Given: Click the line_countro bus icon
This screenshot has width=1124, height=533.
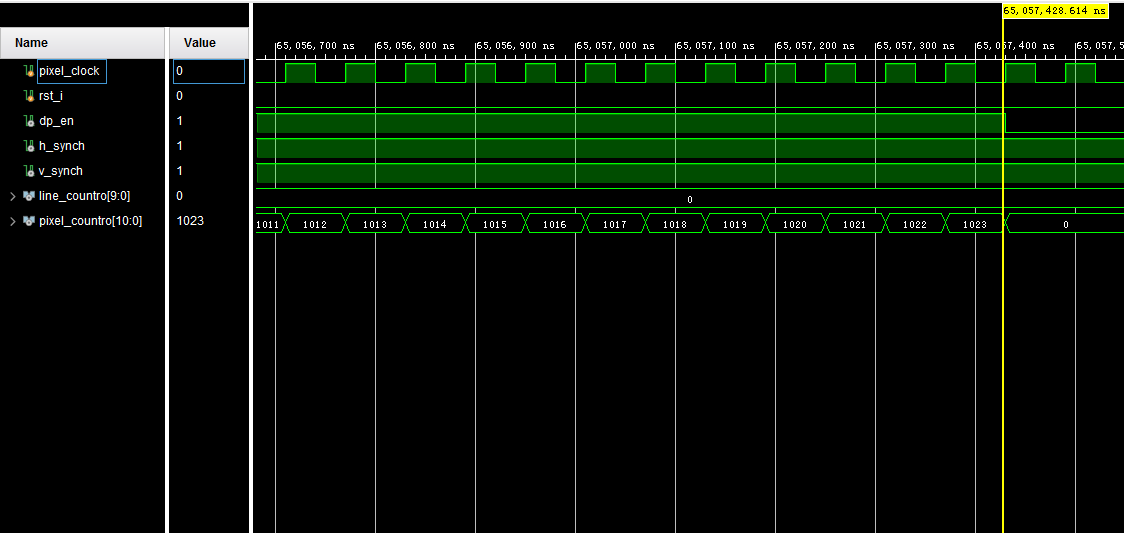Looking at the screenshot, I should (x=29, y=196).
